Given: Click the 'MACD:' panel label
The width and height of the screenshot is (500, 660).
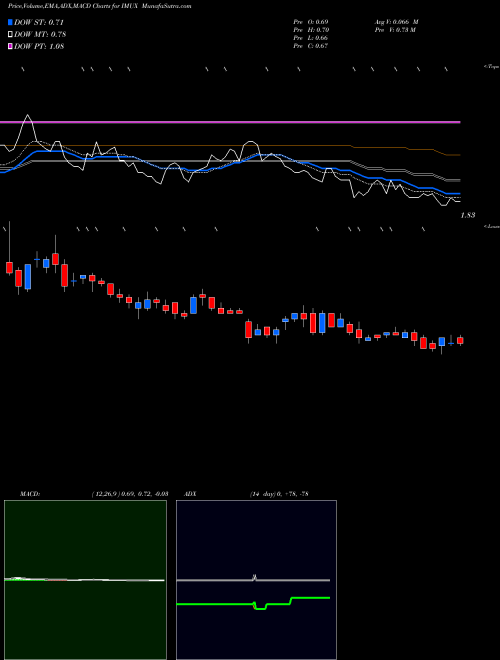Looking at the screenshot, I should [30, 494].
